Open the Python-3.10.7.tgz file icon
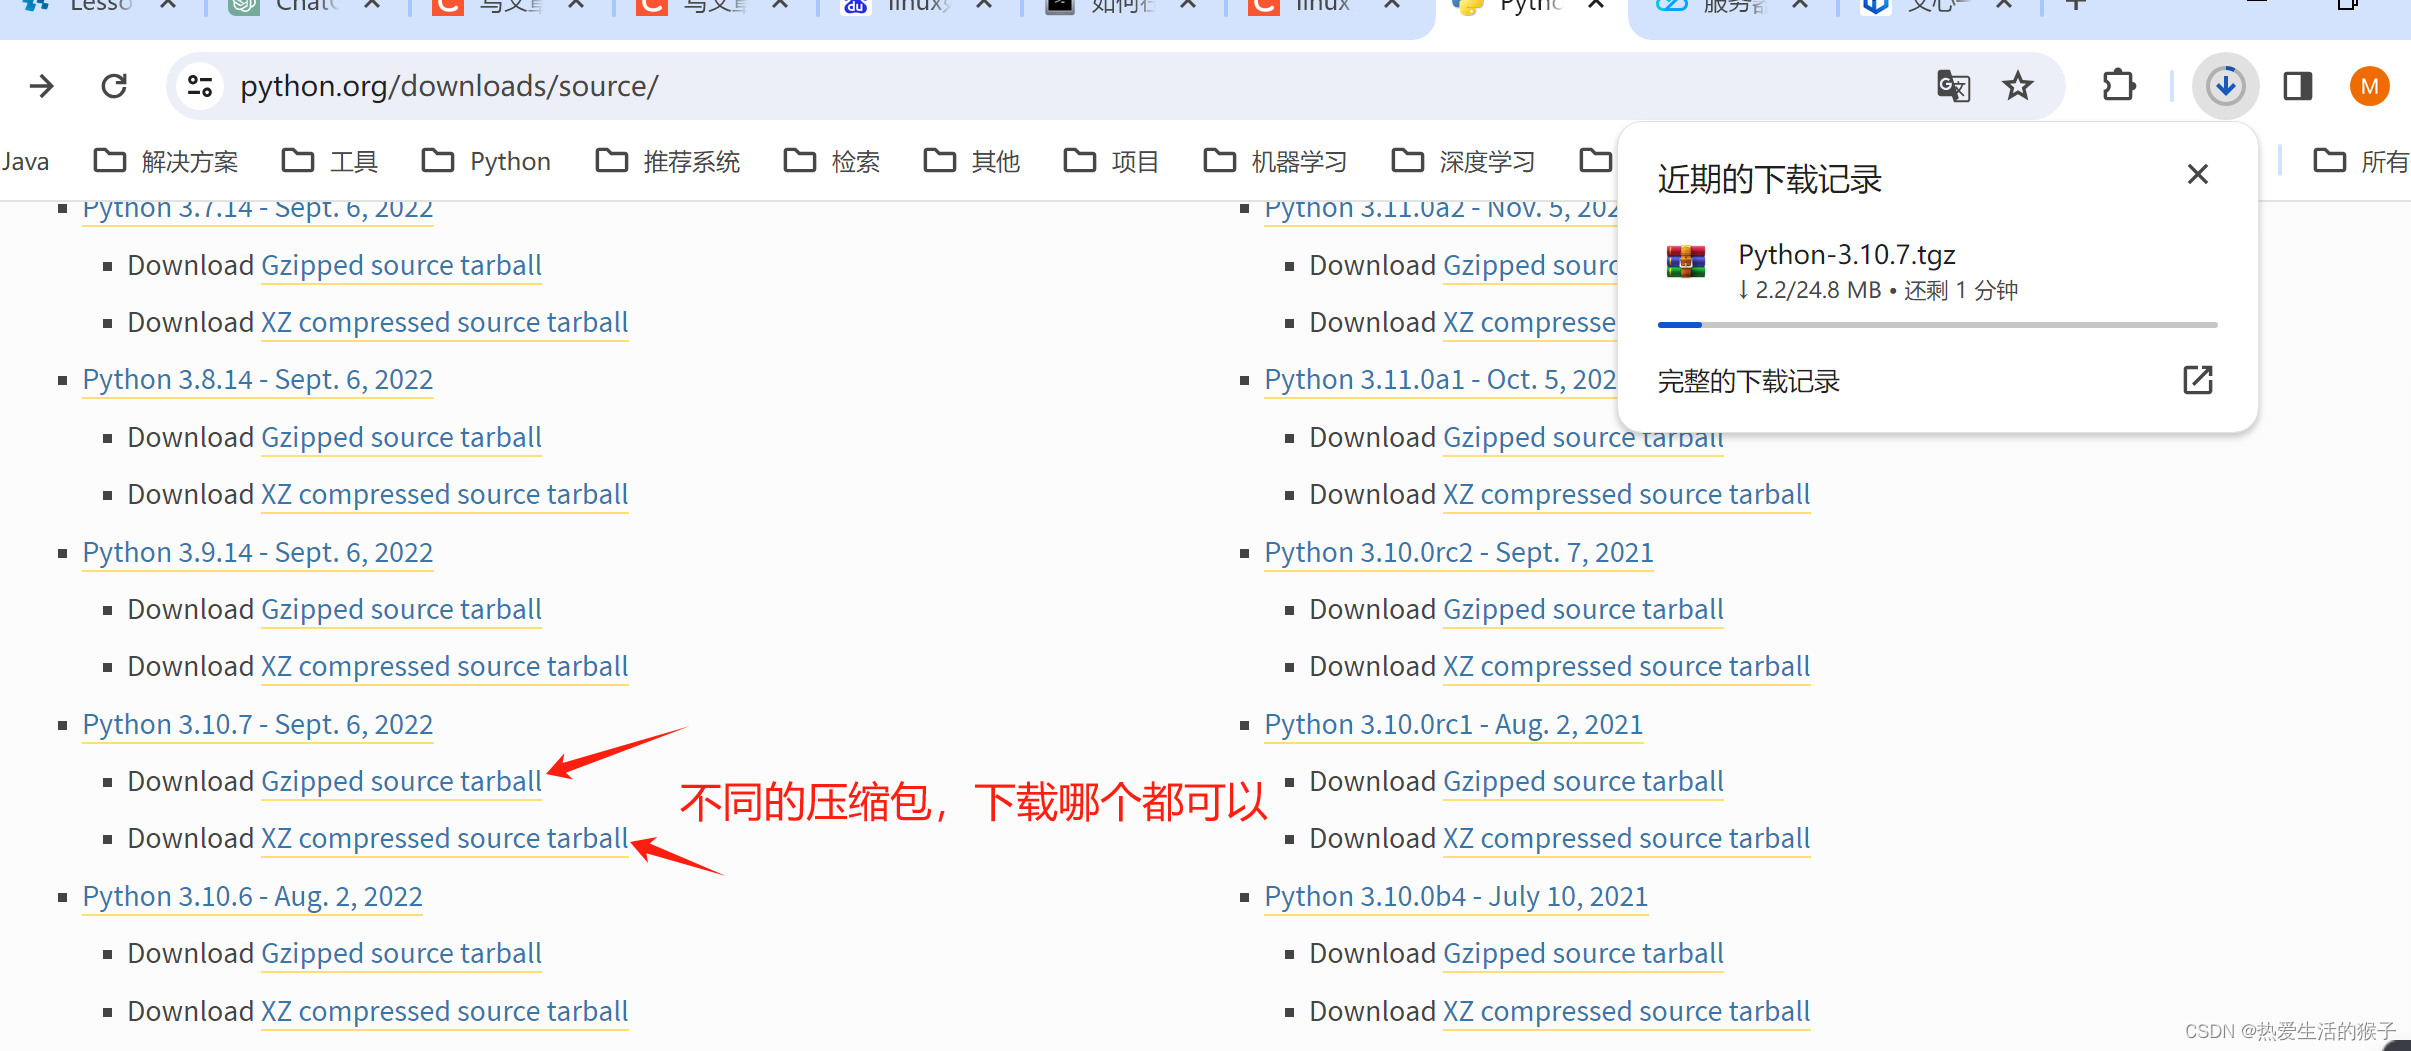Image resolution: width=2411 pixels, height=1051 pixels. click(x=1686, y=262)
